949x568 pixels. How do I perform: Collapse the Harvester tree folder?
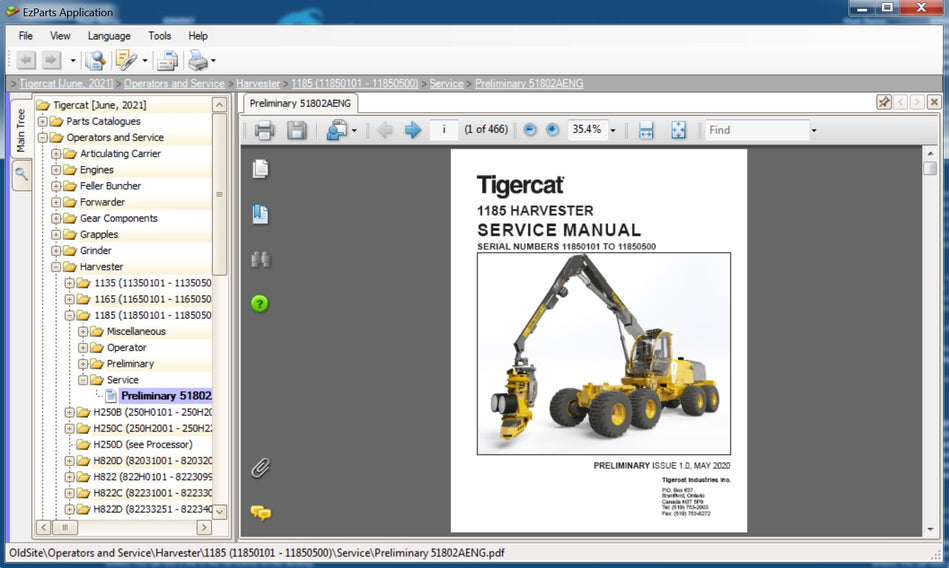coord(57,267)
